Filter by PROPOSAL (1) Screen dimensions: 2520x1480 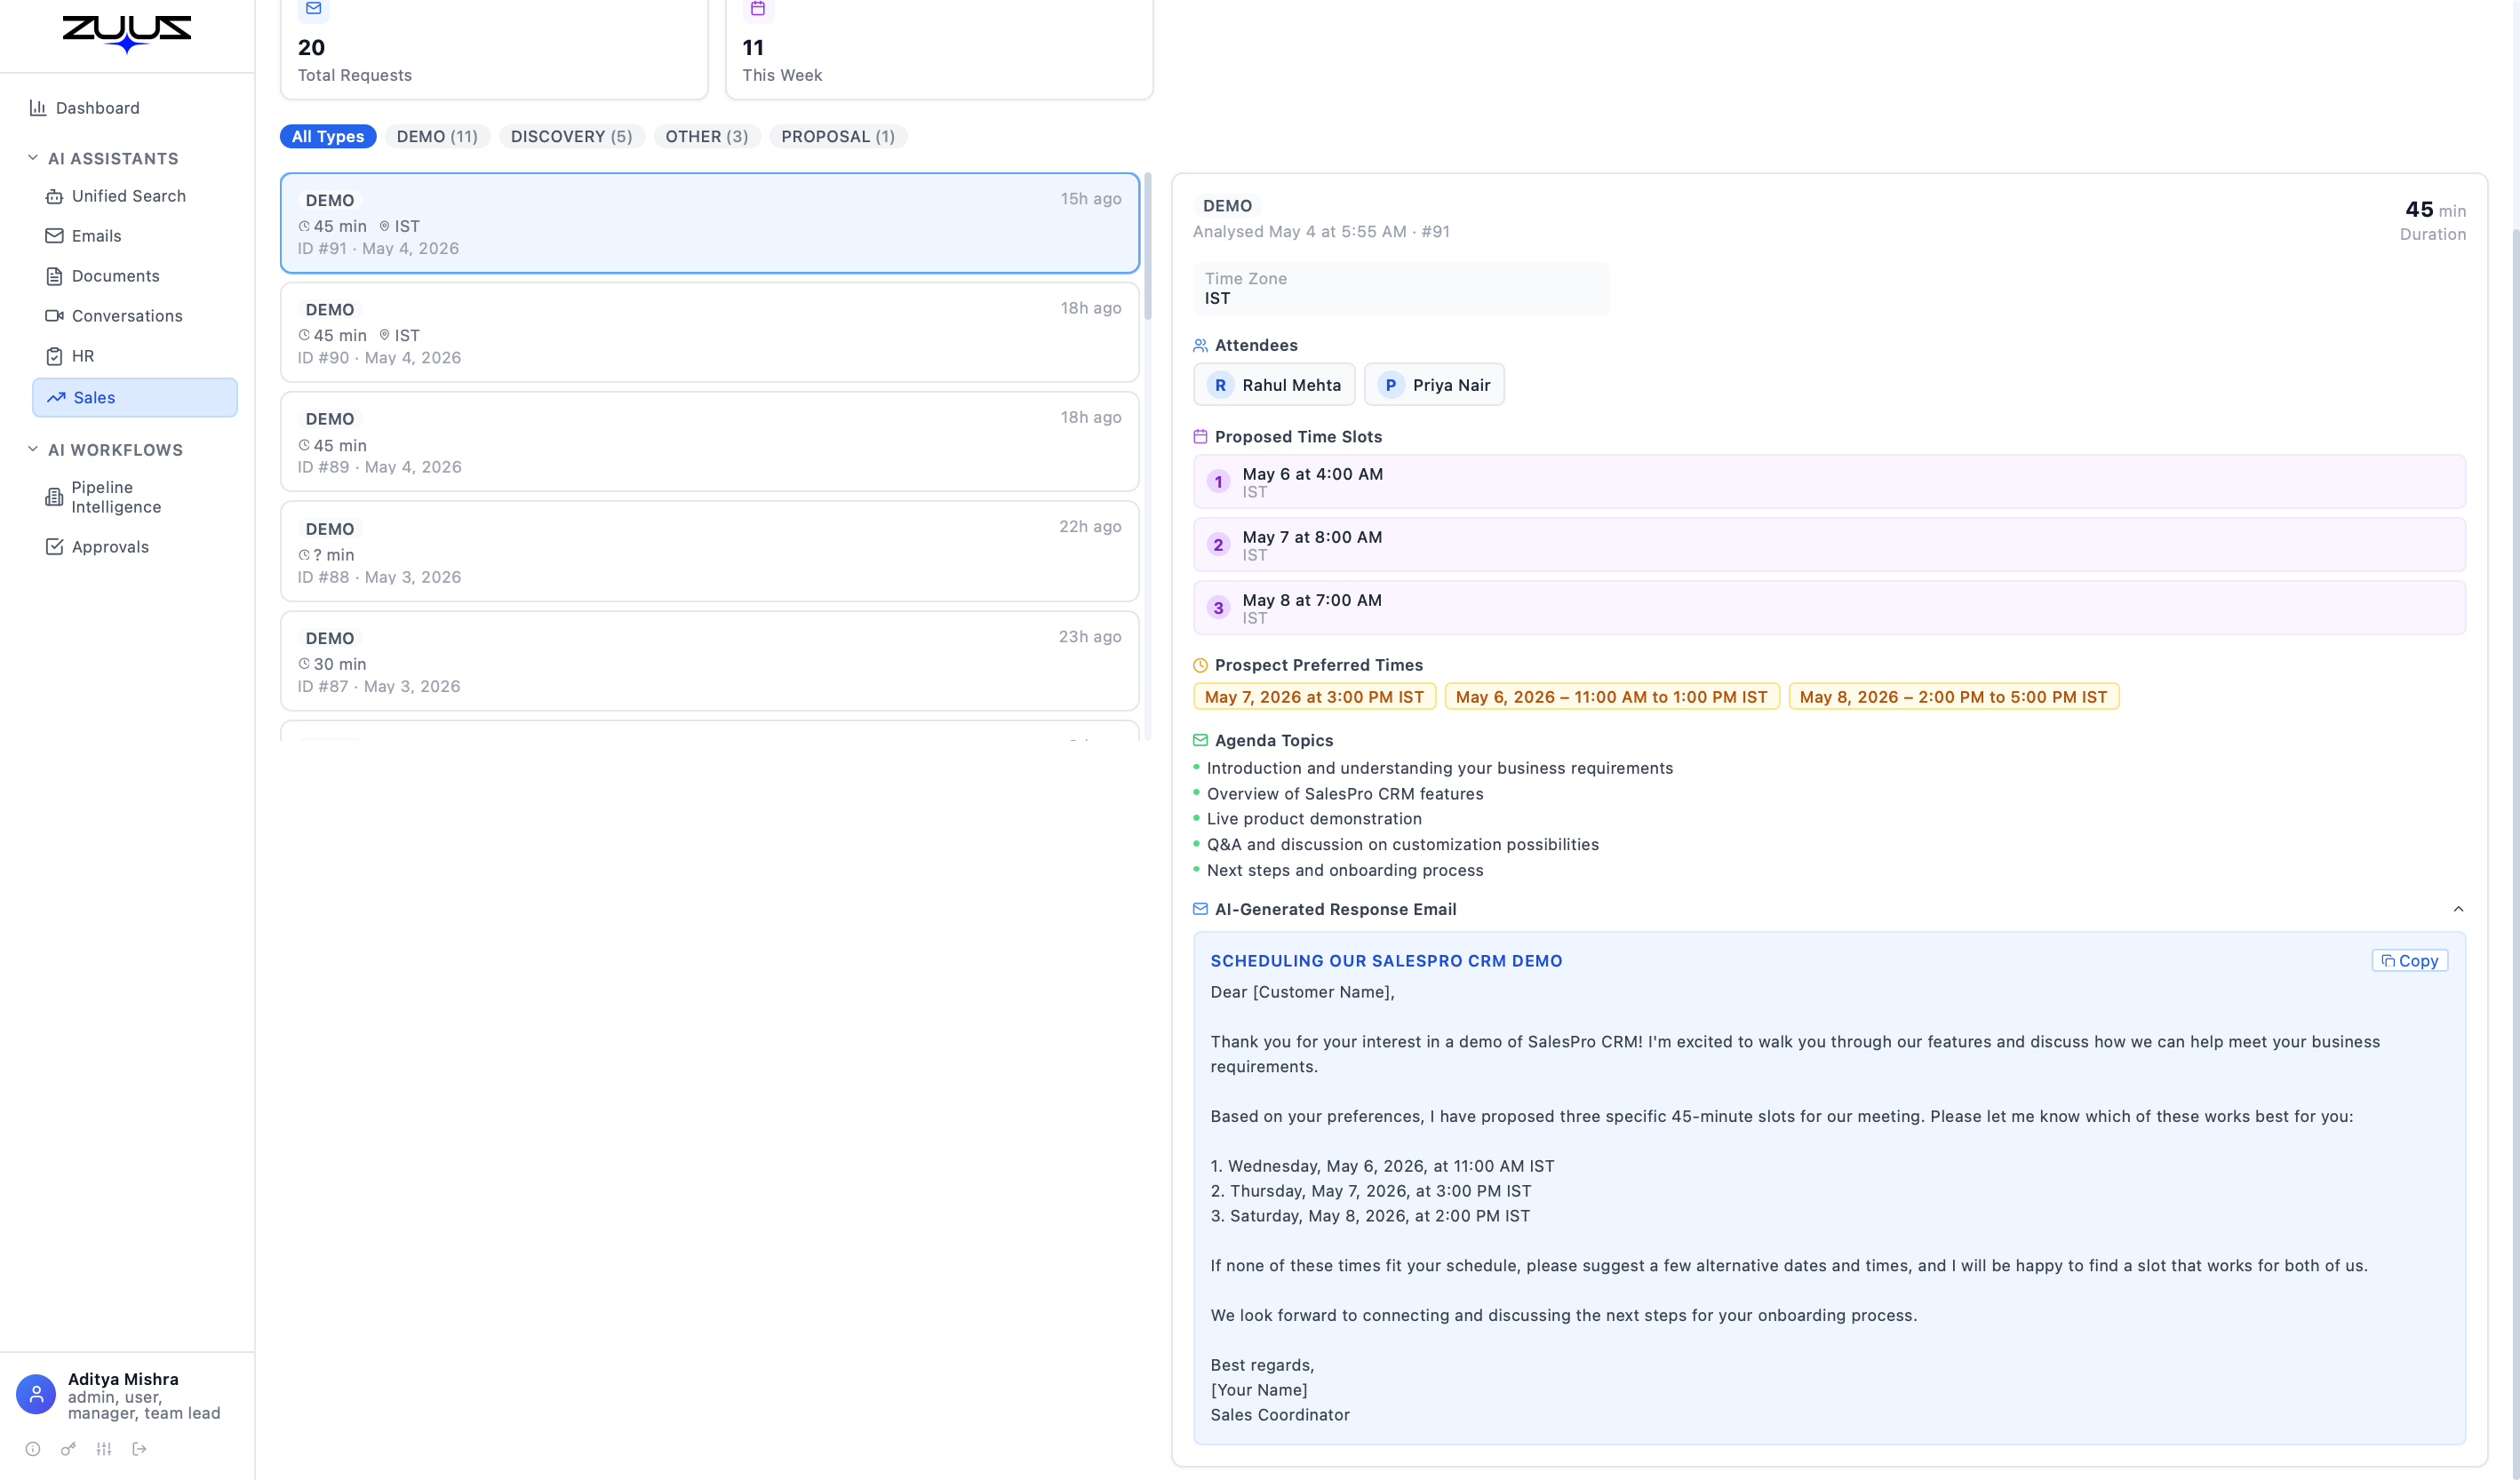point(838,136)
